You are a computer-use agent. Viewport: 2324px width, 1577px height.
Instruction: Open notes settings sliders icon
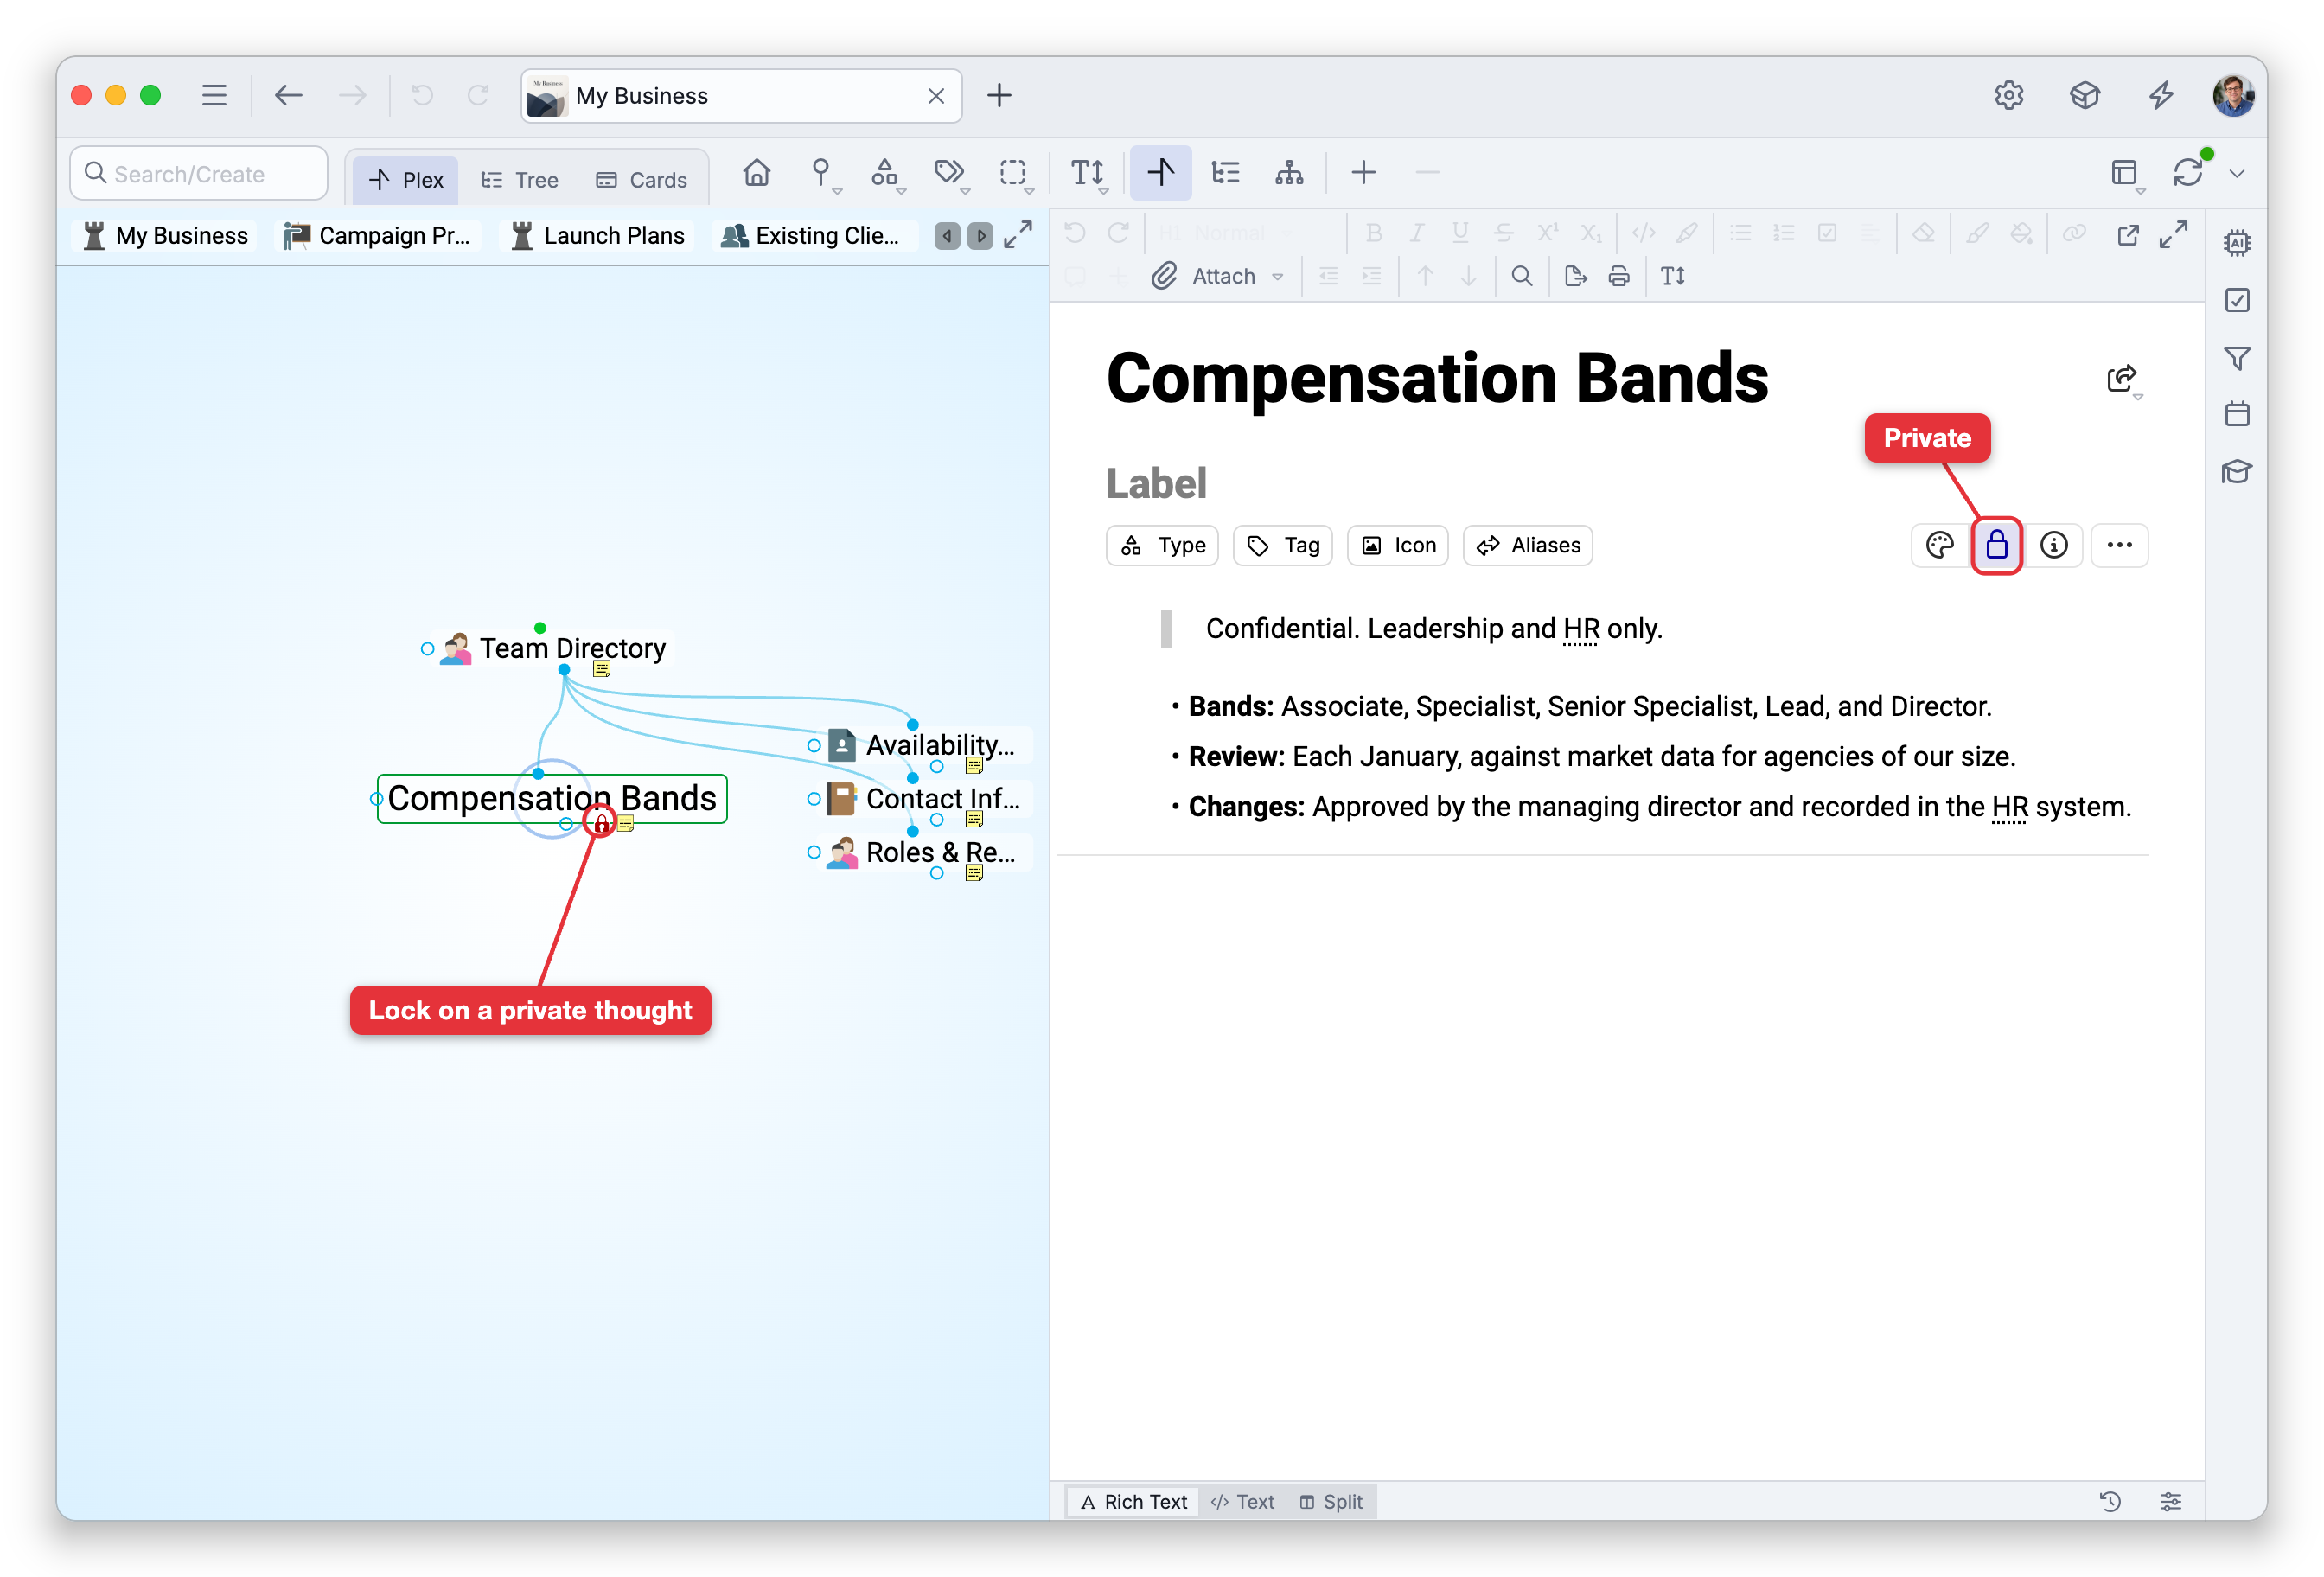pyautogui.click(x=2170, y=1501)
